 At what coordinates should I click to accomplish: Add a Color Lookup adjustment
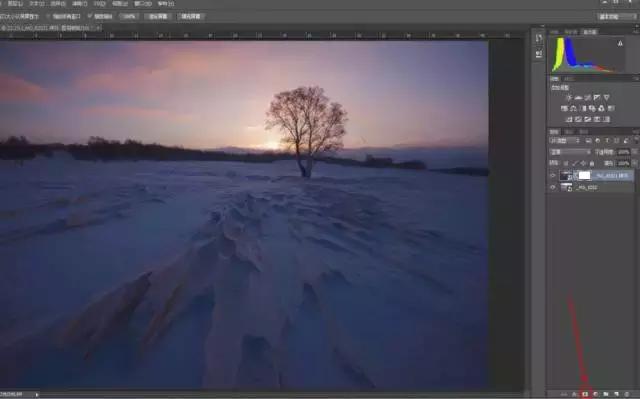[611, 109]
